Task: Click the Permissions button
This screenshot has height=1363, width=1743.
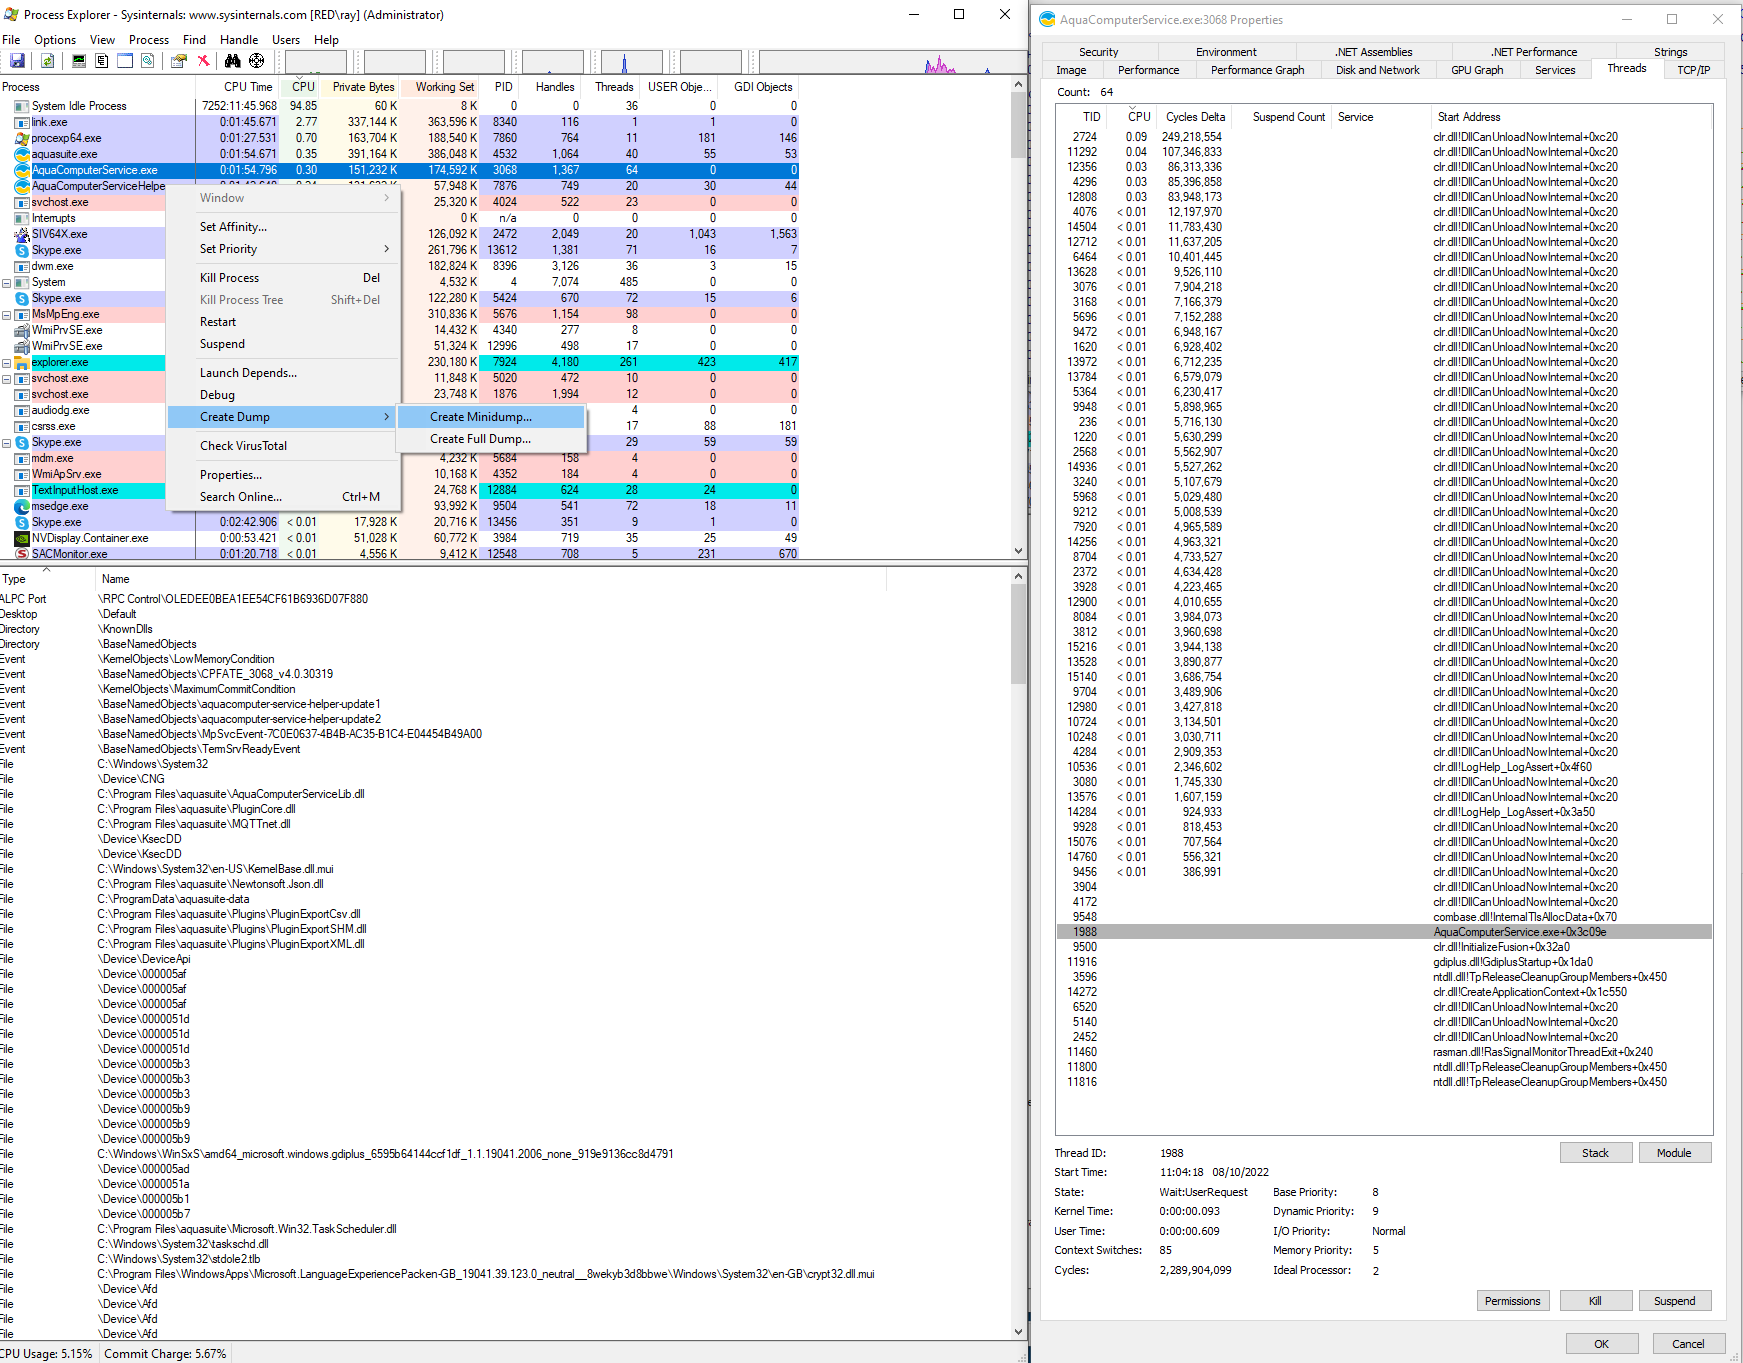Action: pos(1512,1301)
